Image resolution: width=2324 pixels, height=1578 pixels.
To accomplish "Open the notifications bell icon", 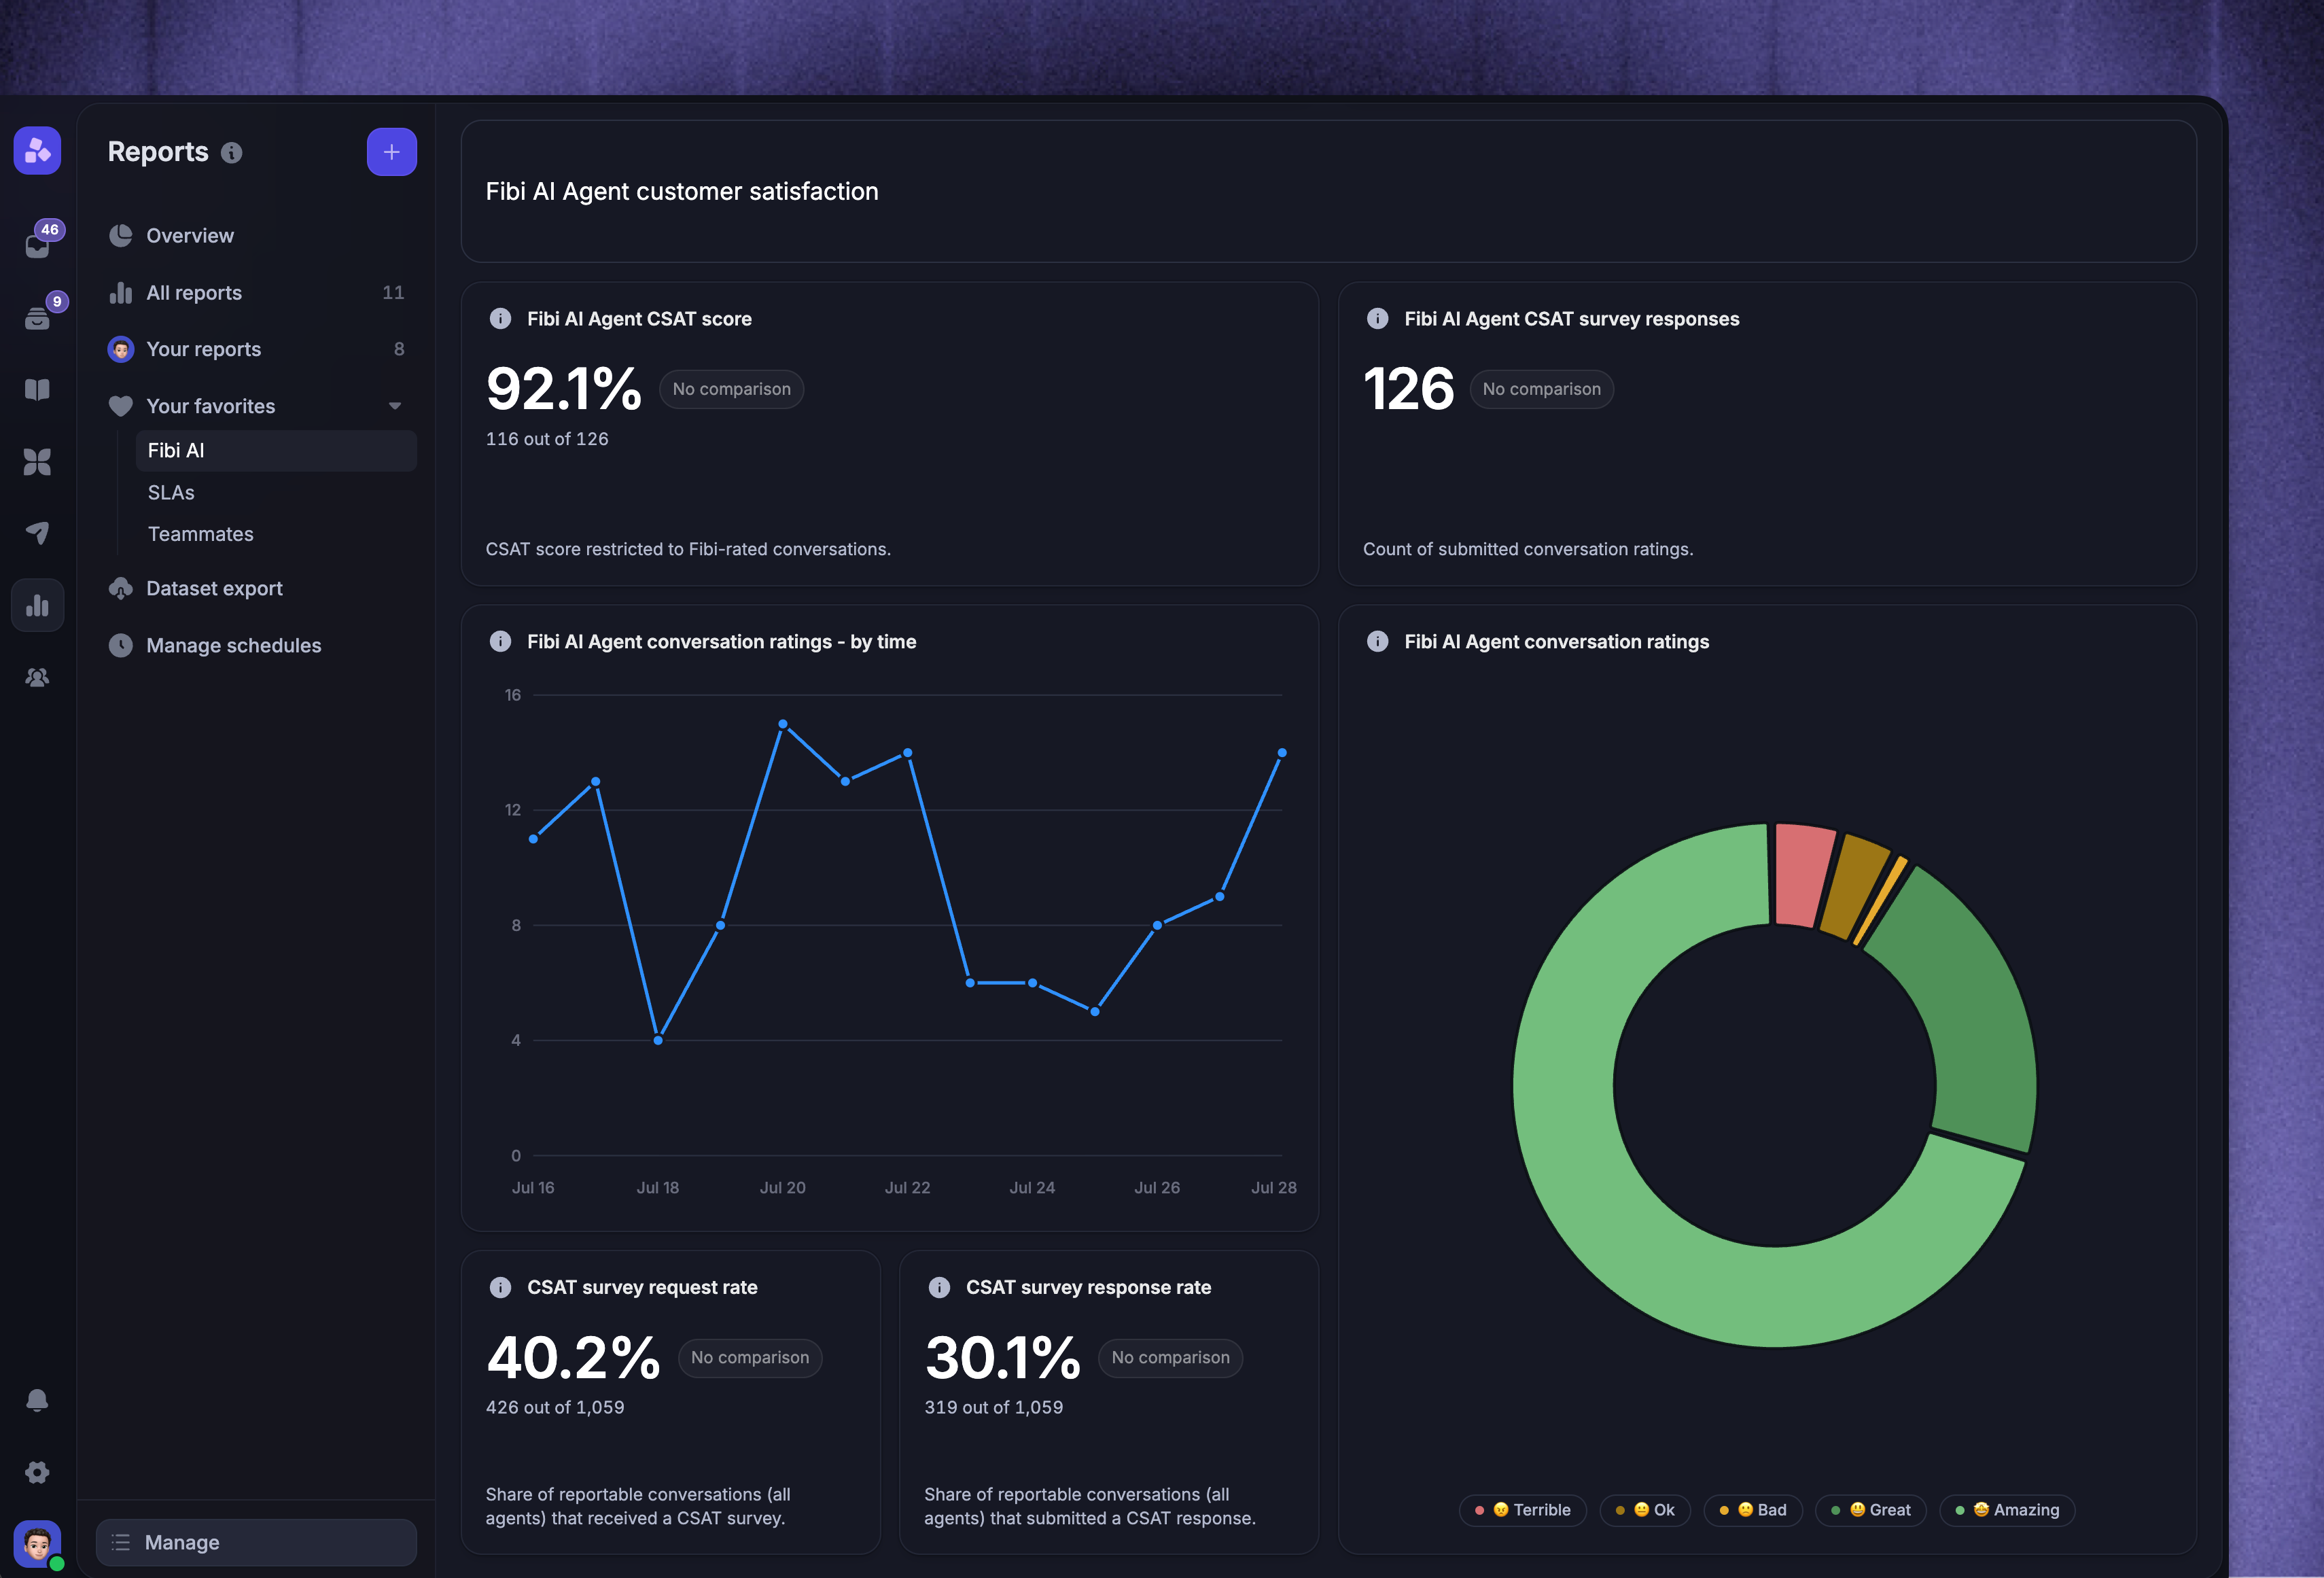I will [x=37, y=1400].
